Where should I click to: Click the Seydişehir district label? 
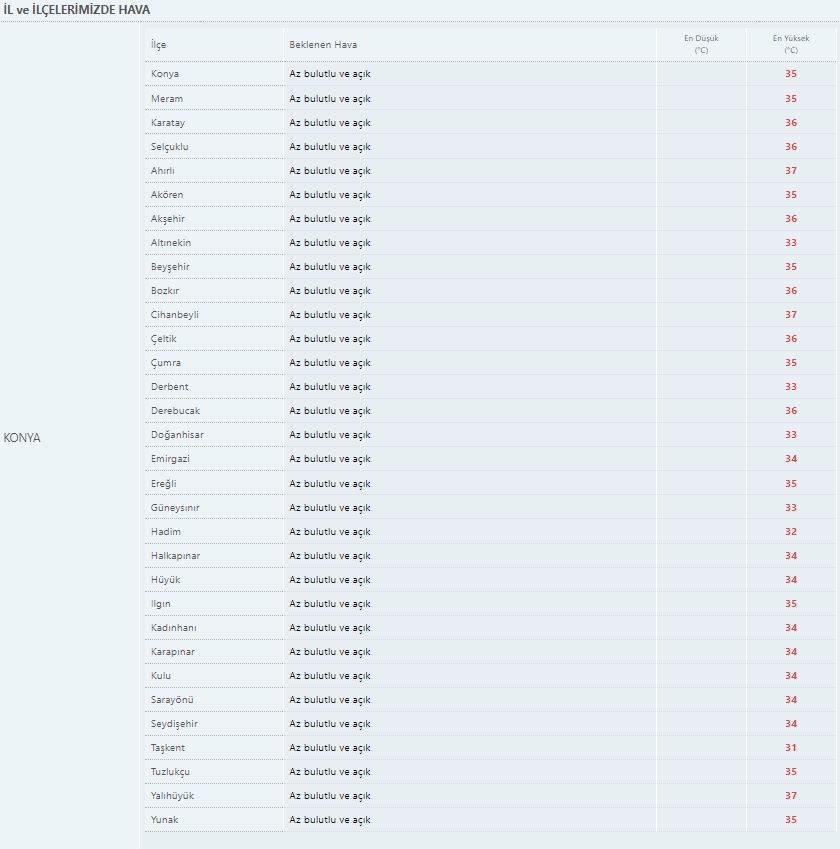click(173, 723)
